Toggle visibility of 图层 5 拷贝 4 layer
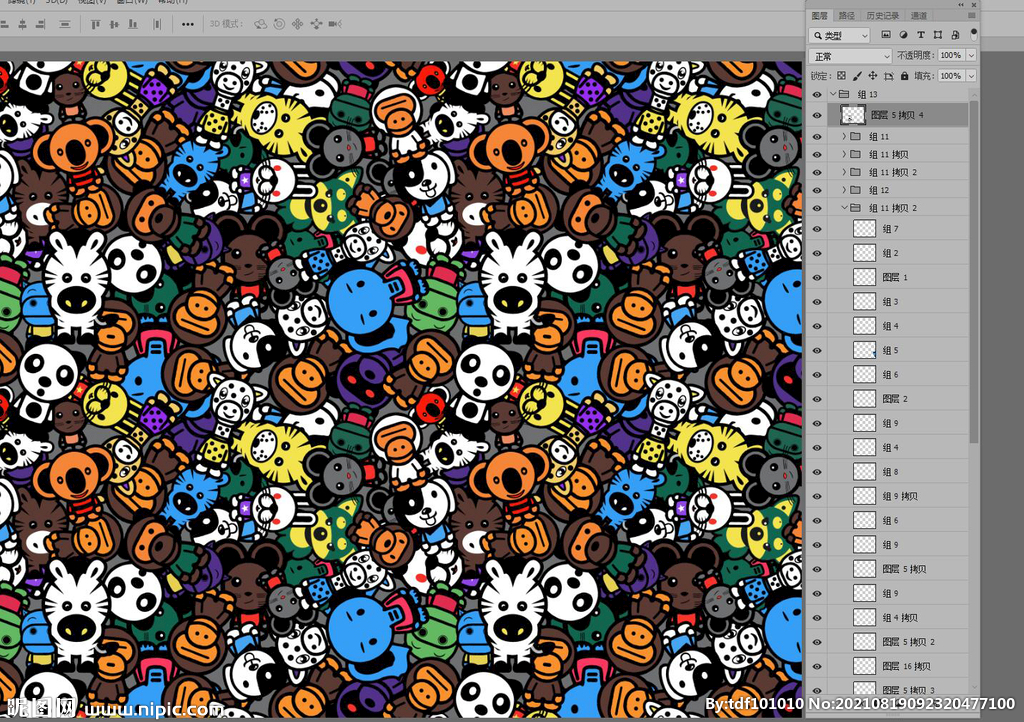 (x=817, y=115)
